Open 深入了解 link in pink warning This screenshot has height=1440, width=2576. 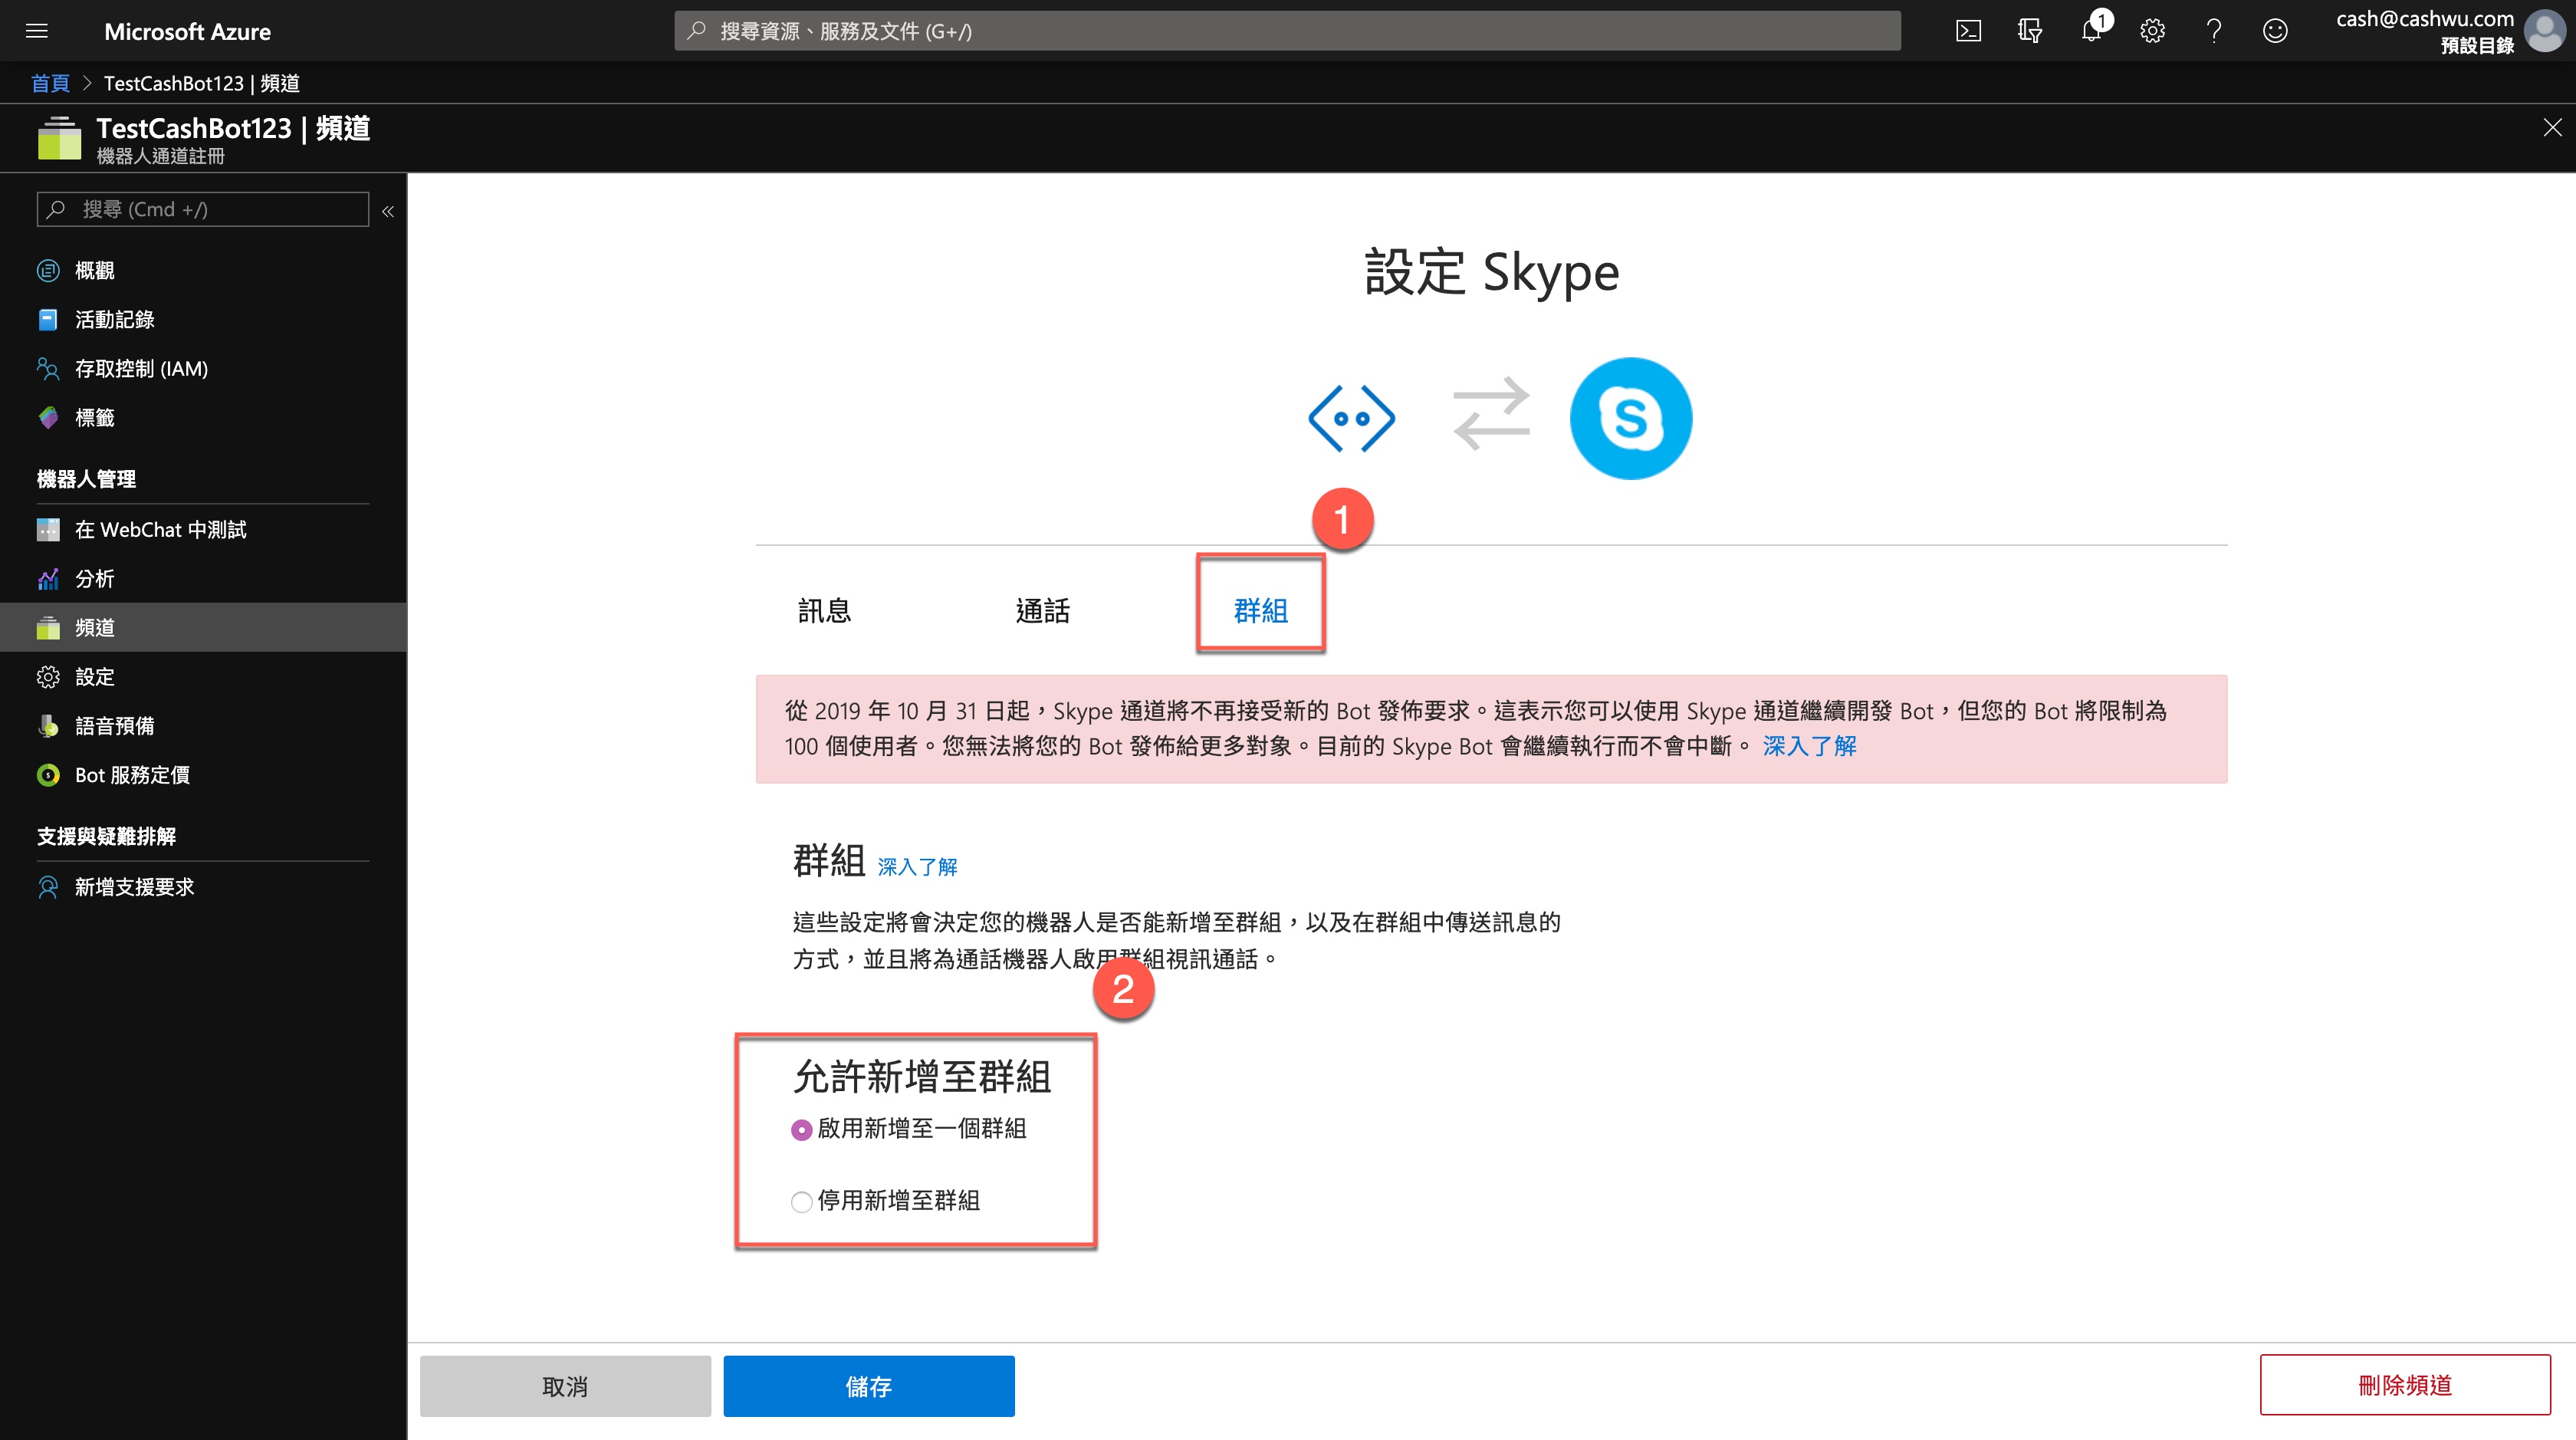pyautogui.click(x=1809, y=746)
